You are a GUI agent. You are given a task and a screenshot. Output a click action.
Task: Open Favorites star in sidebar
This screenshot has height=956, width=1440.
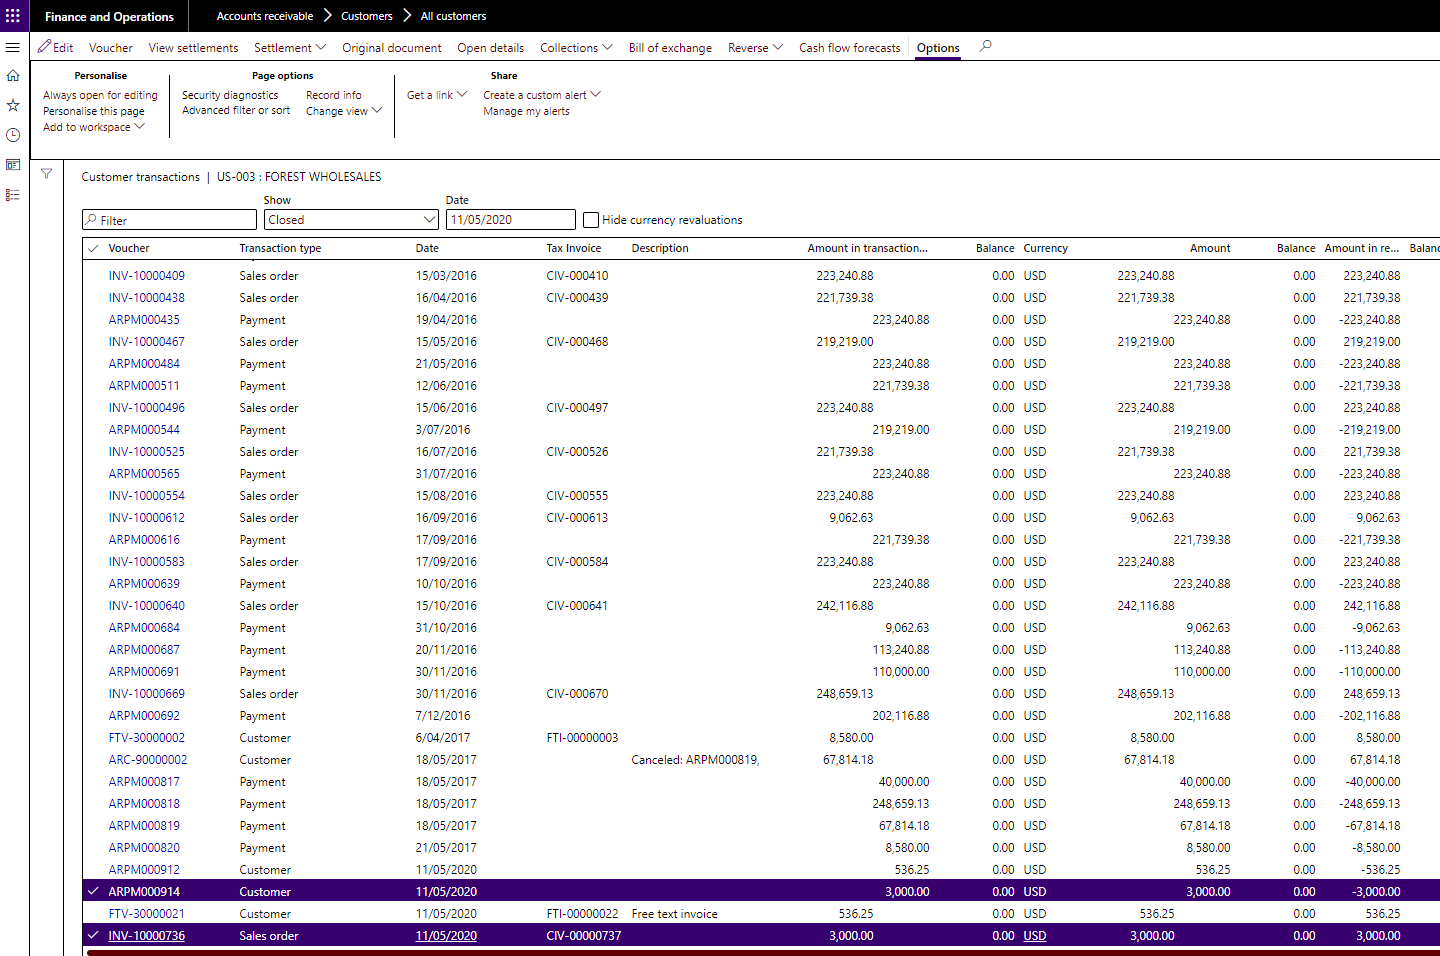point(13,105)
